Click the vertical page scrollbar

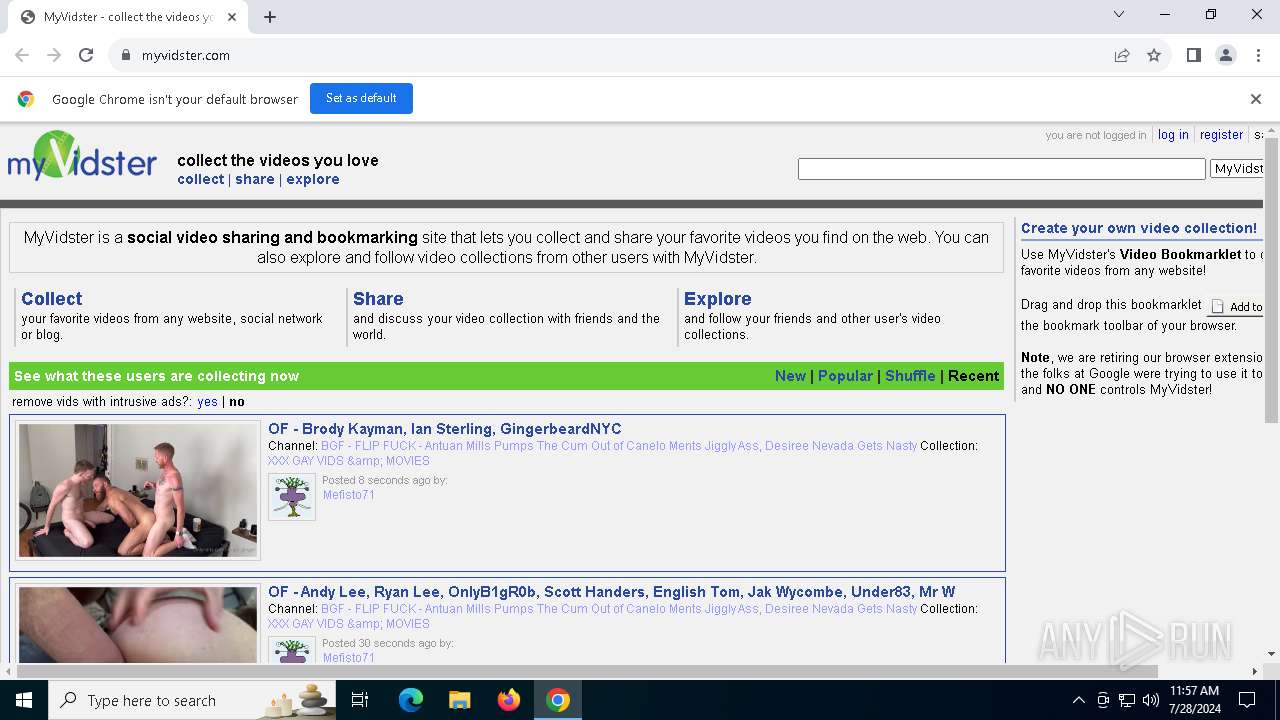pos(1272,280)
